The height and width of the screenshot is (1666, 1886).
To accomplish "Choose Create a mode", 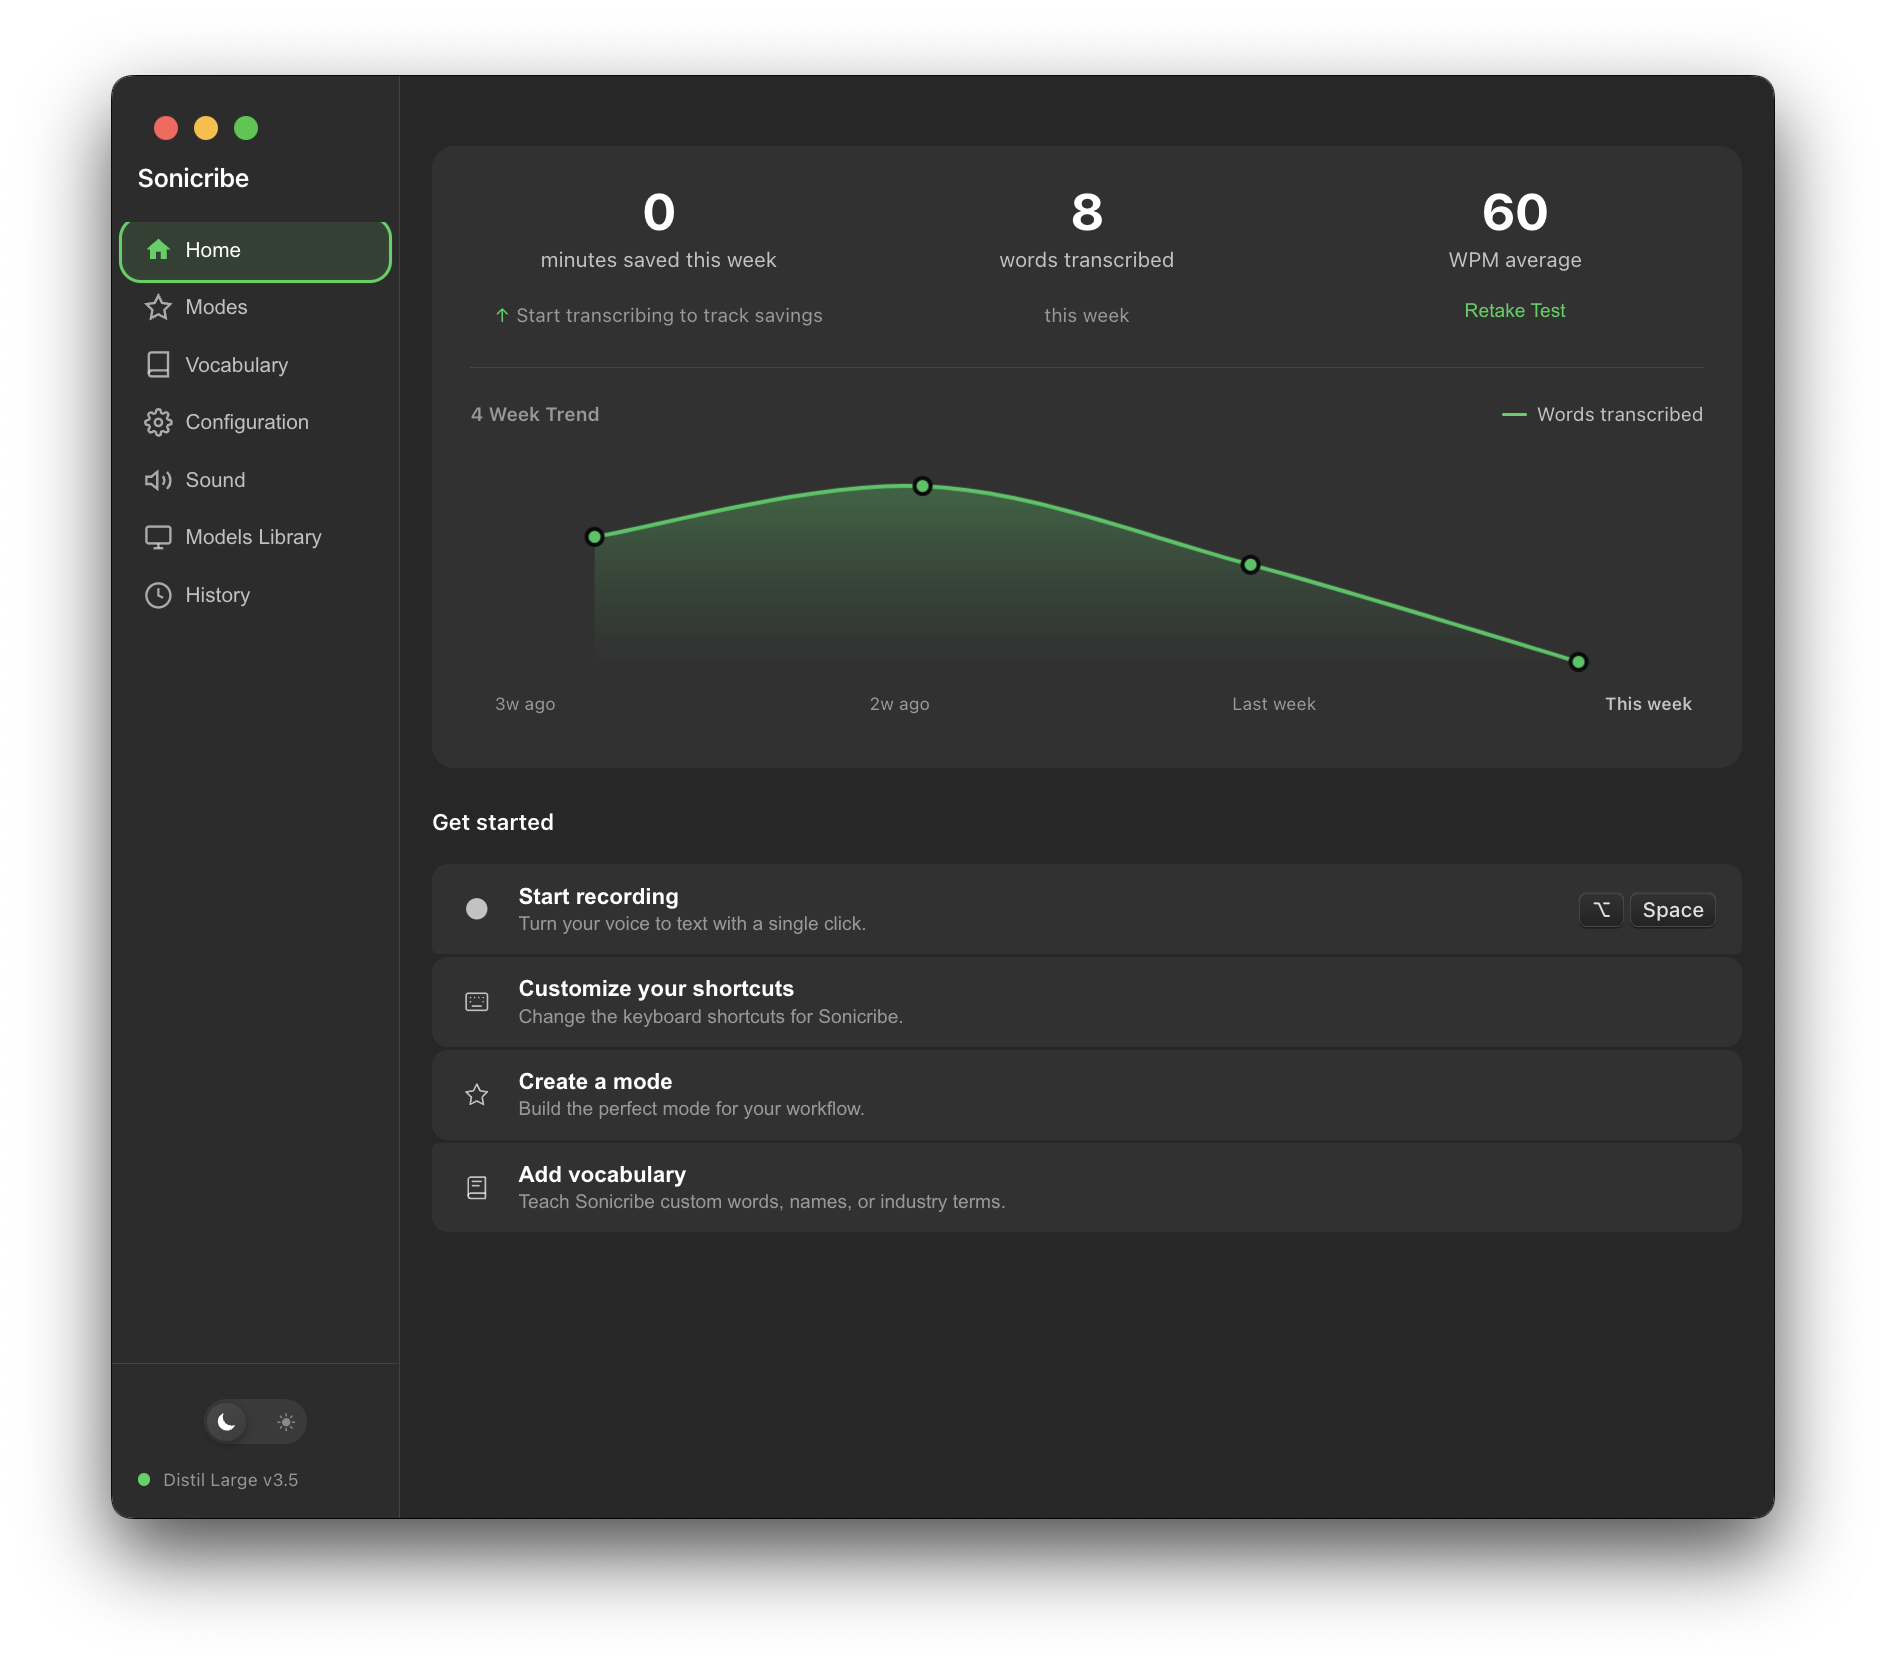I will coord(1086,1095).
